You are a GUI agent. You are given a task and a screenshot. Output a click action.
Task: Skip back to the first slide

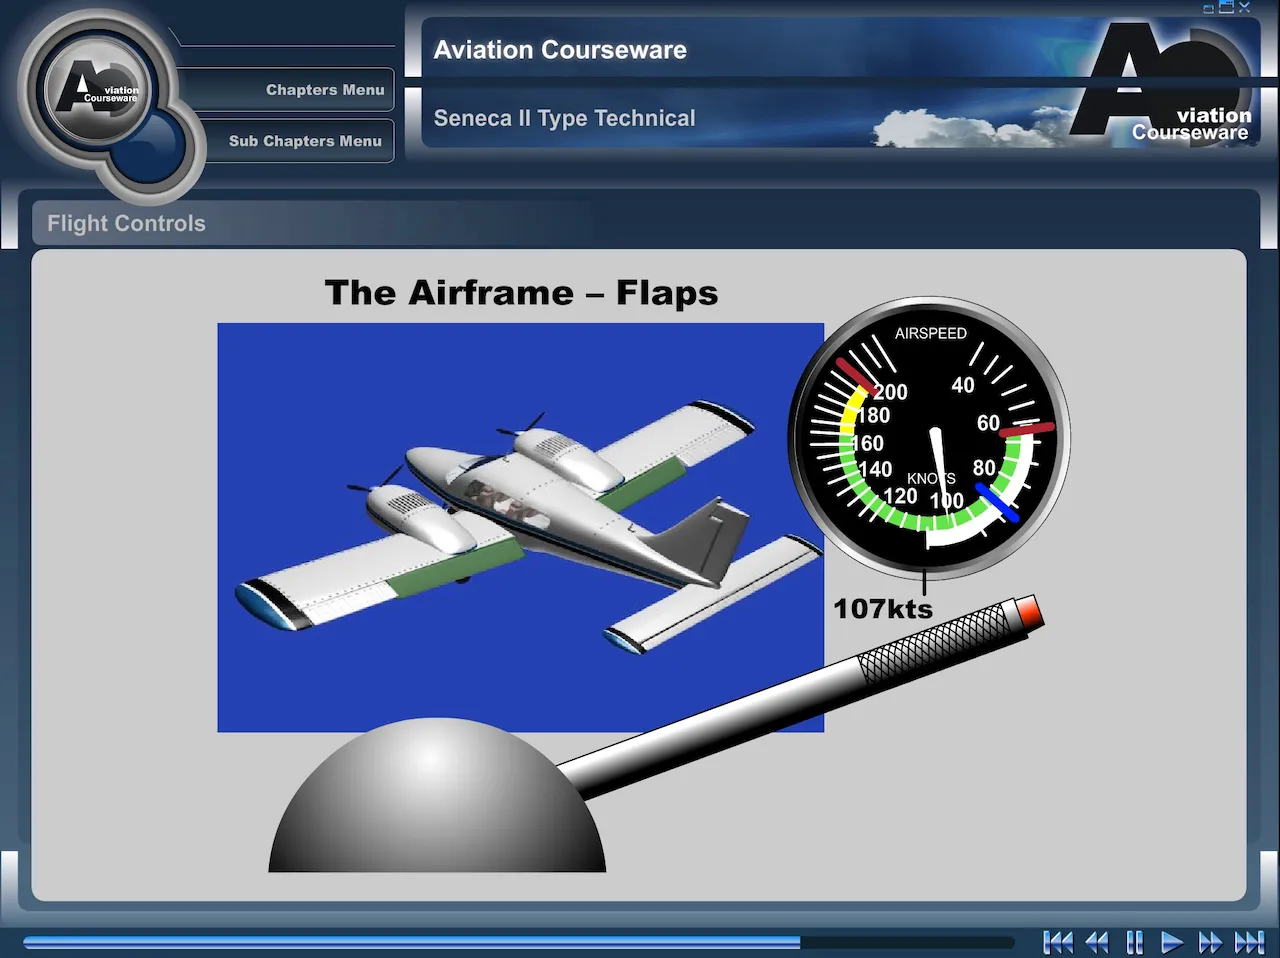[1057, 941]
